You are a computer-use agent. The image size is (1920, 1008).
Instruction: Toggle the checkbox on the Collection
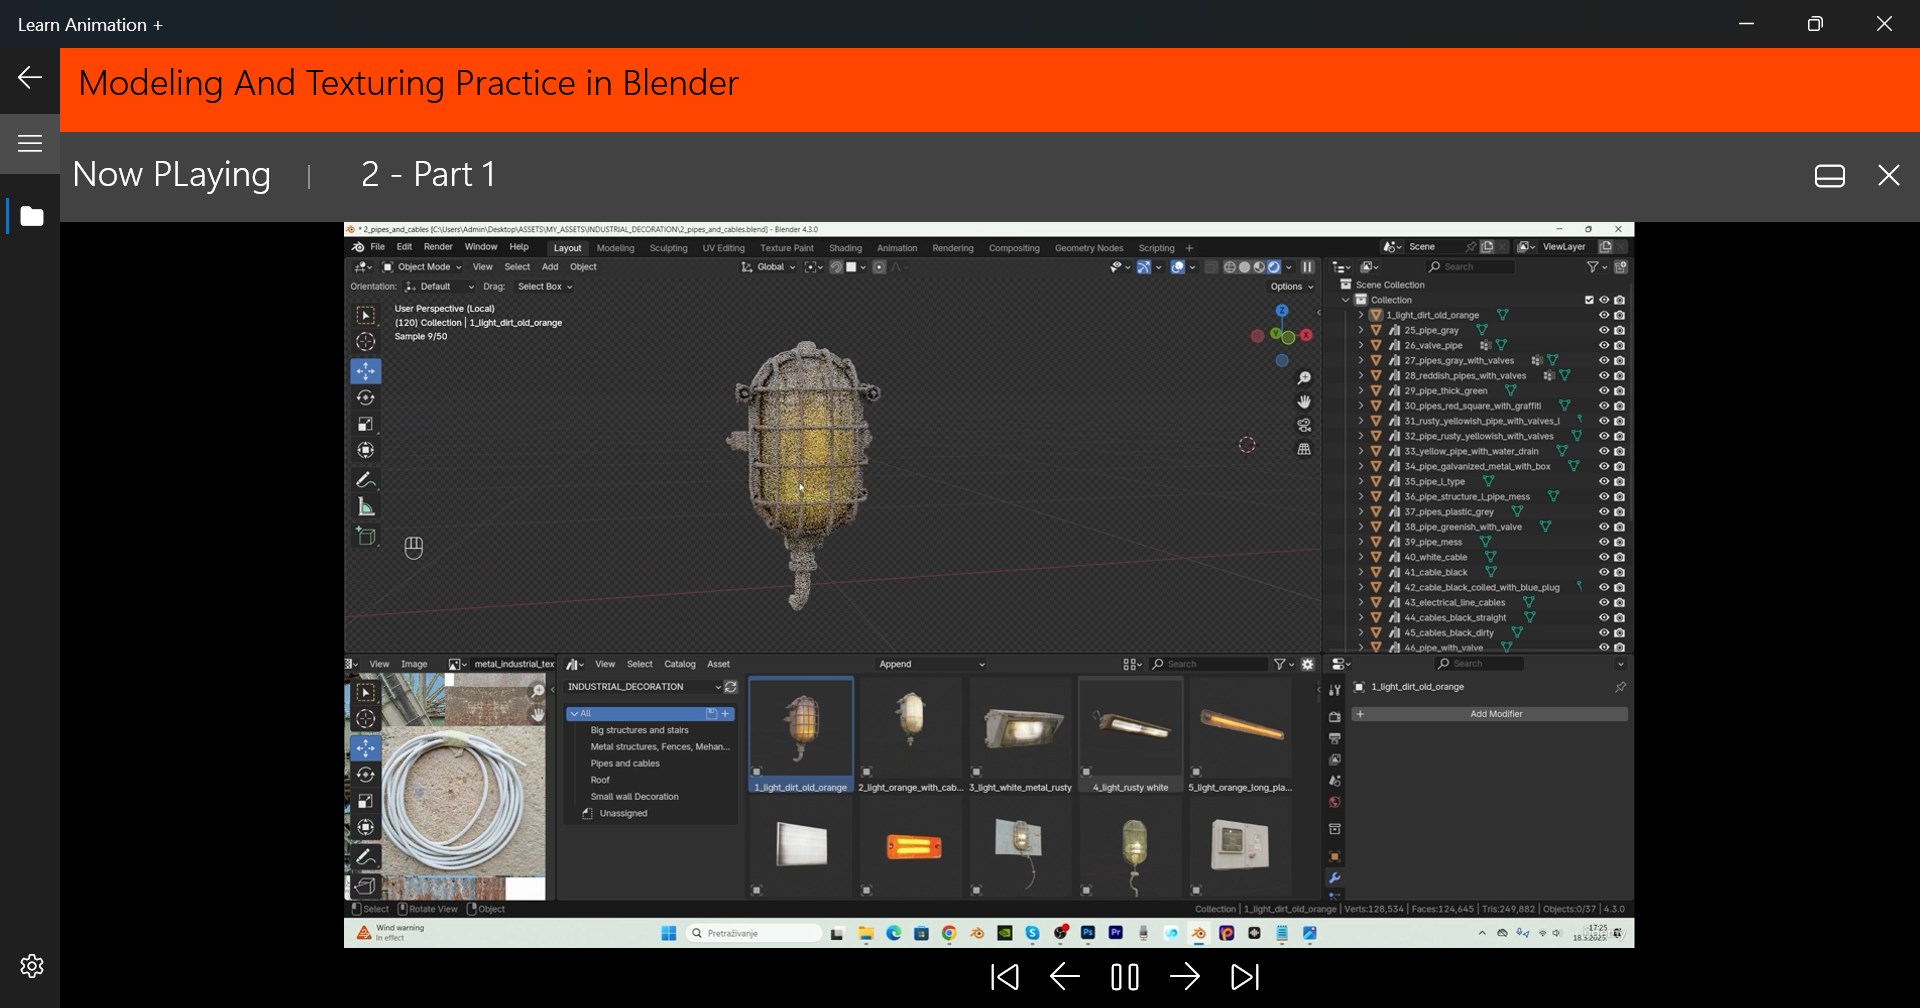tap(1590, 300)
